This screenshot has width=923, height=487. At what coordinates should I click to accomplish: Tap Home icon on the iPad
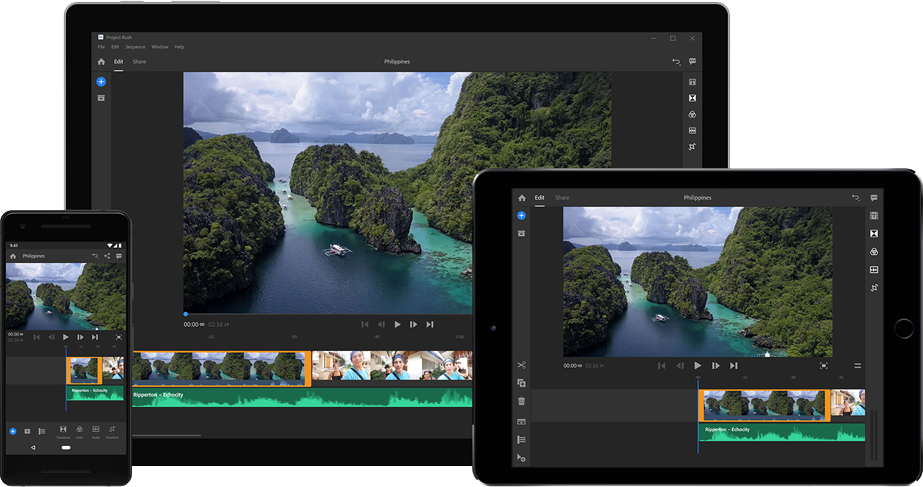pos(522,198)
